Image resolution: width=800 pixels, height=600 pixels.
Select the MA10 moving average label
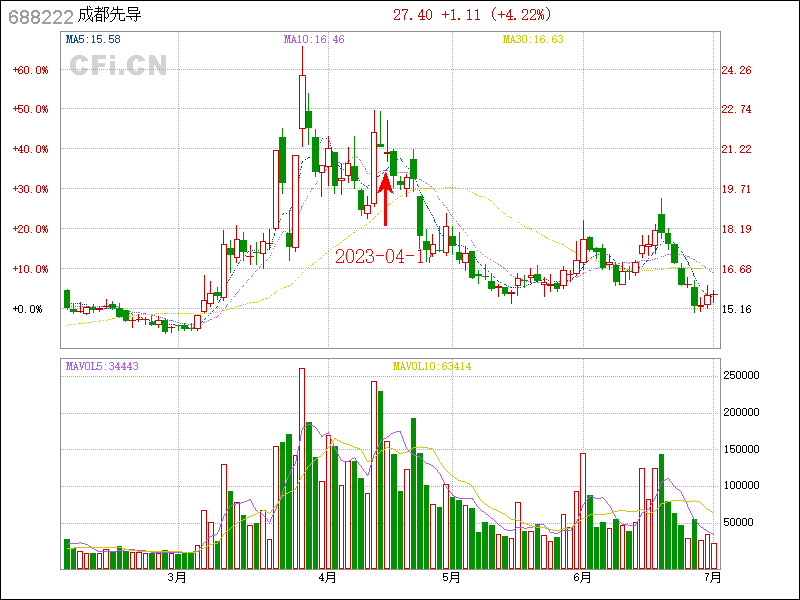coord(314,40)
